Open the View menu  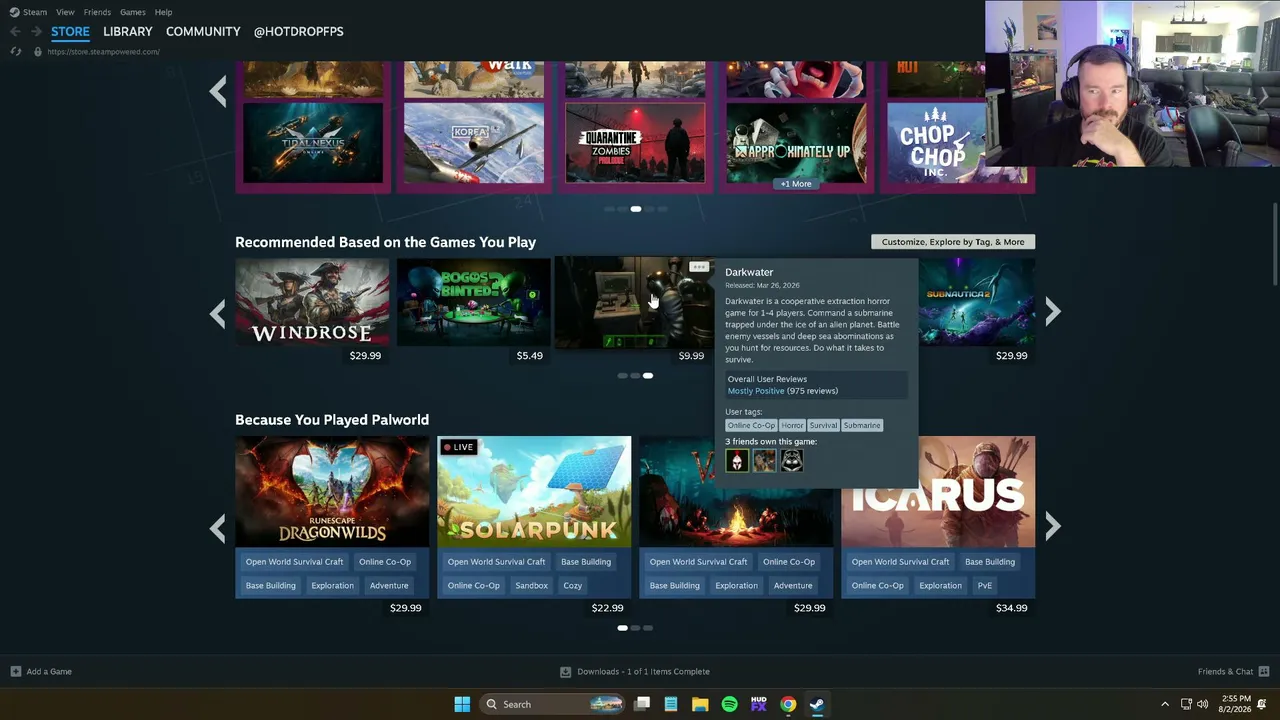point(65,12)
